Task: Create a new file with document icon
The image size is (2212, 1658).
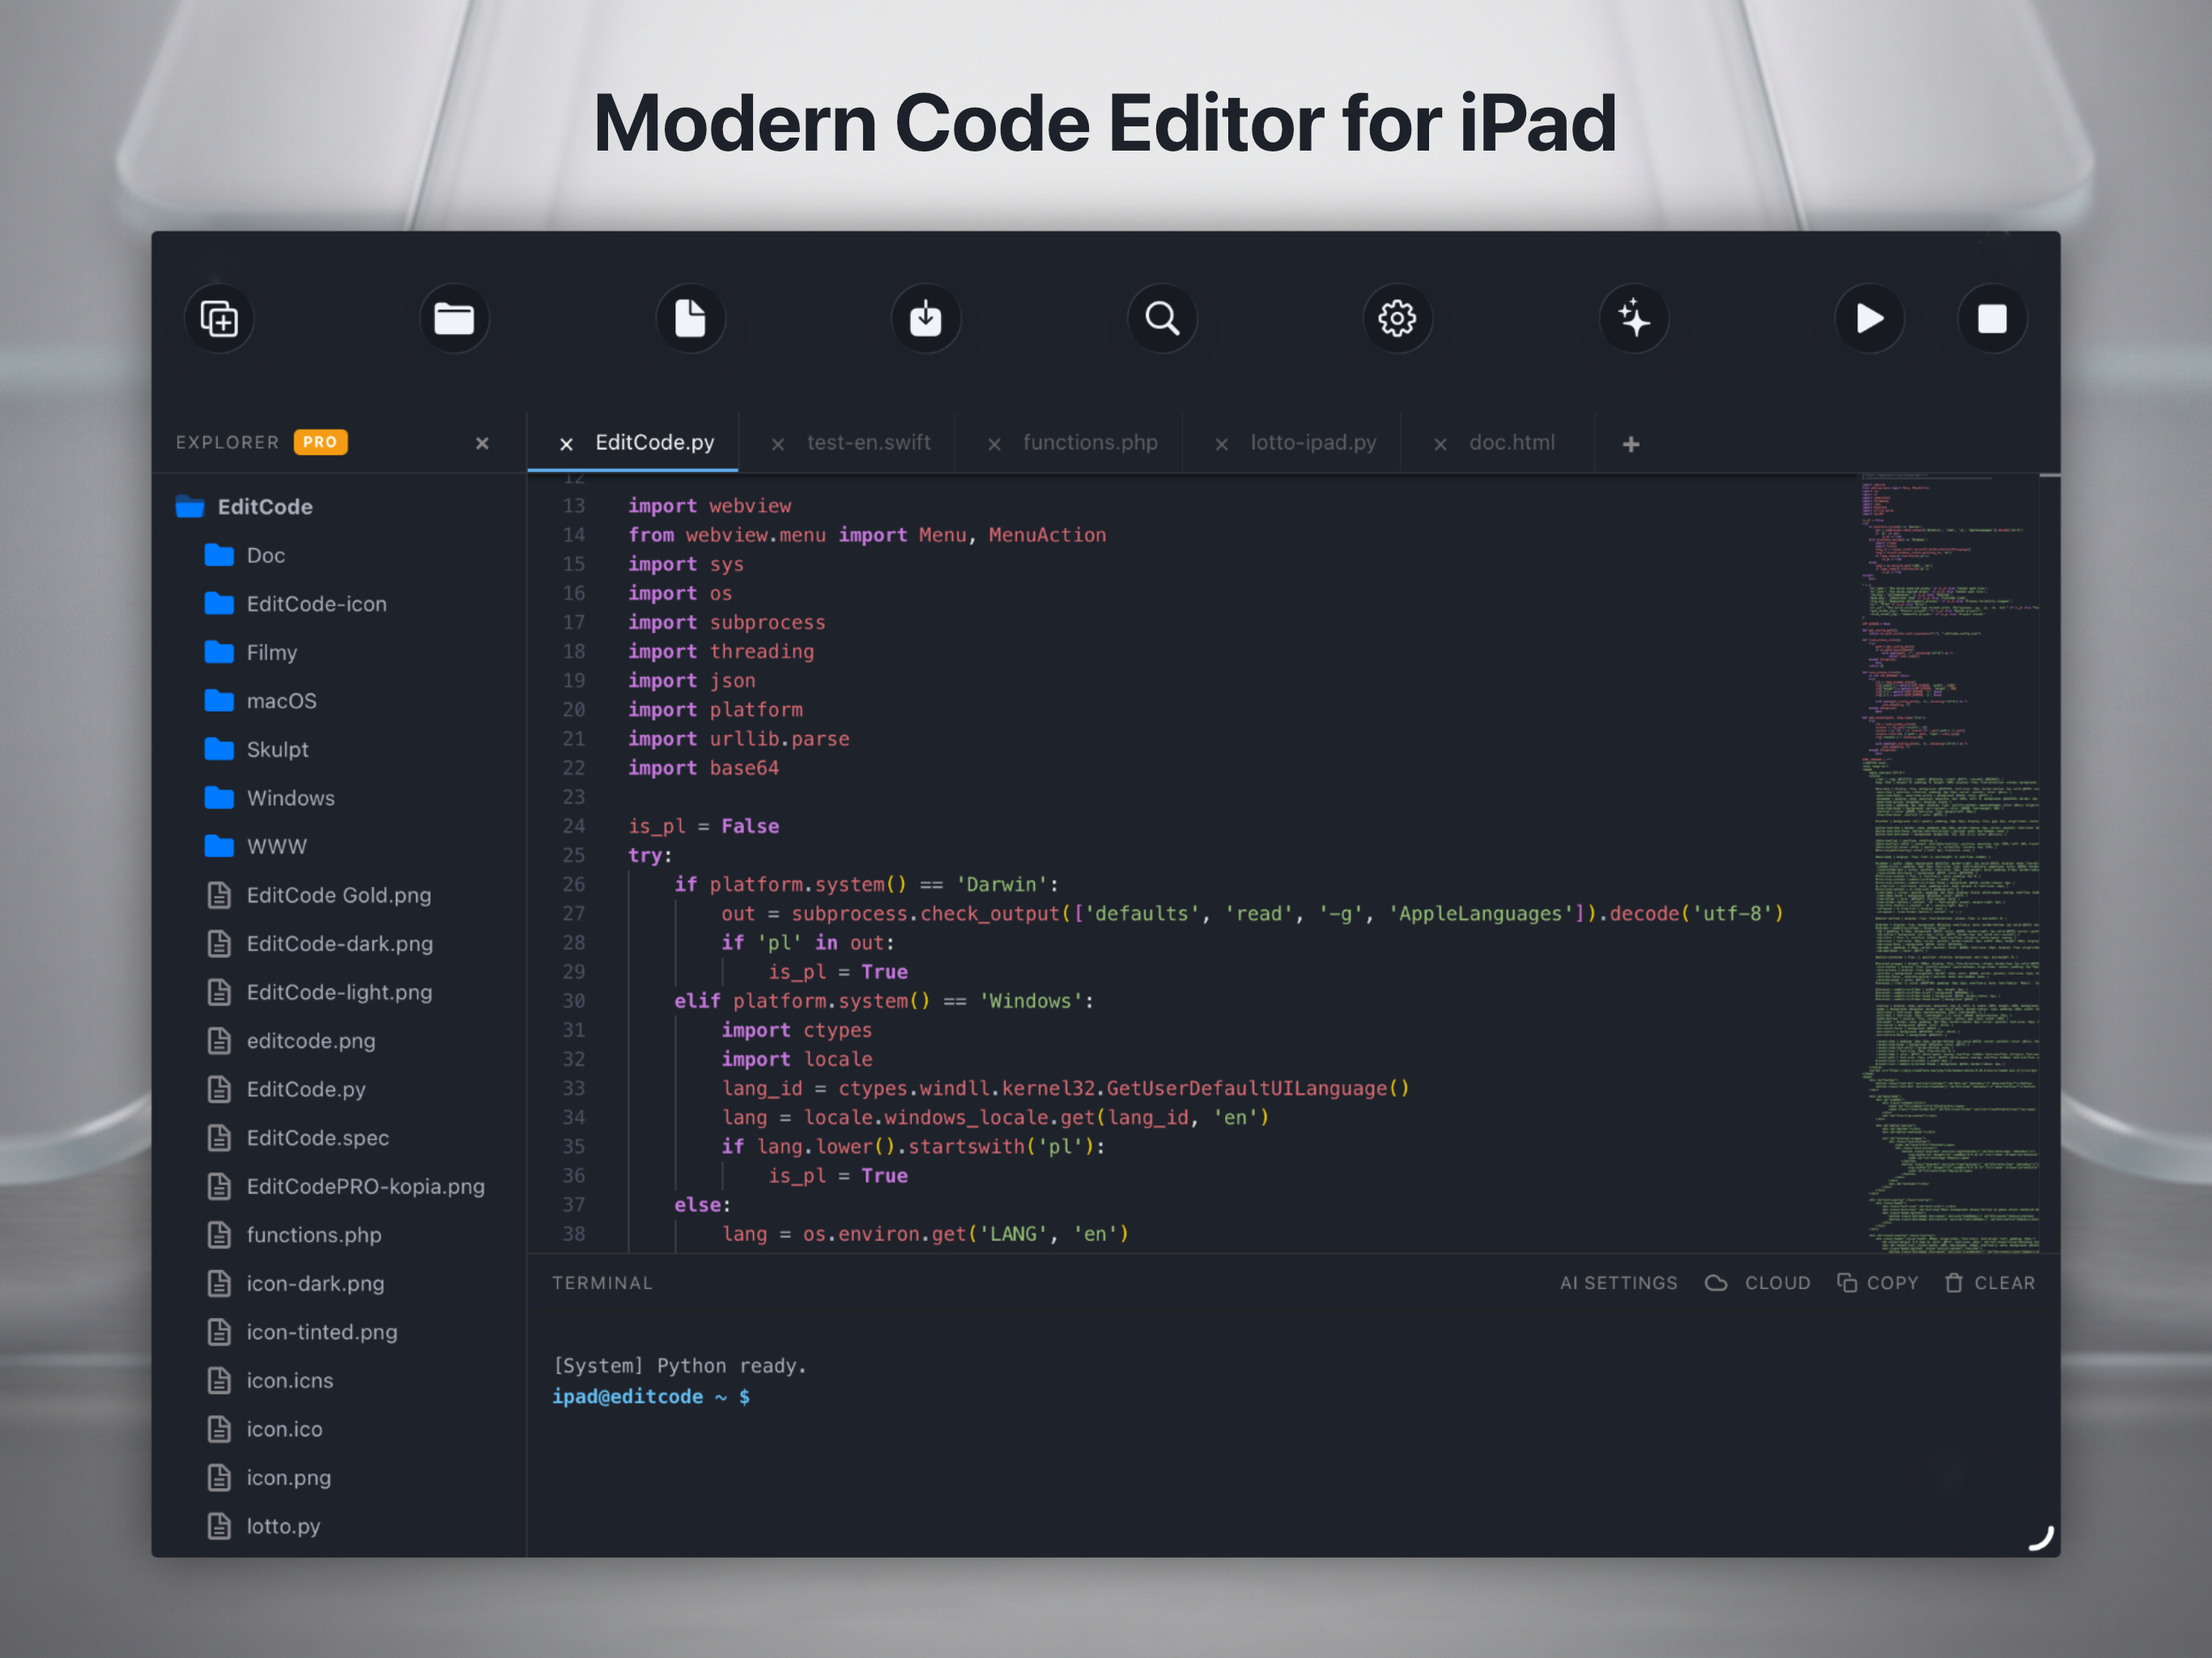Action: click(690, 319)
